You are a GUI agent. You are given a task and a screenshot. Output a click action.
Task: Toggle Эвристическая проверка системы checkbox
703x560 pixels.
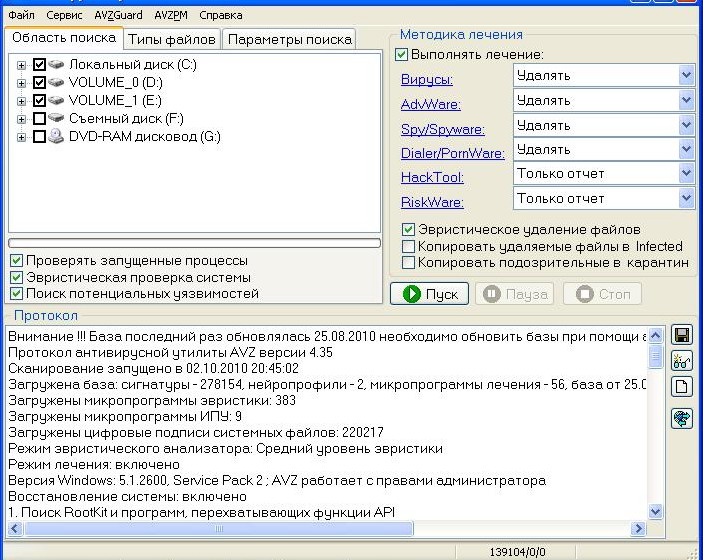coord(16,277)
